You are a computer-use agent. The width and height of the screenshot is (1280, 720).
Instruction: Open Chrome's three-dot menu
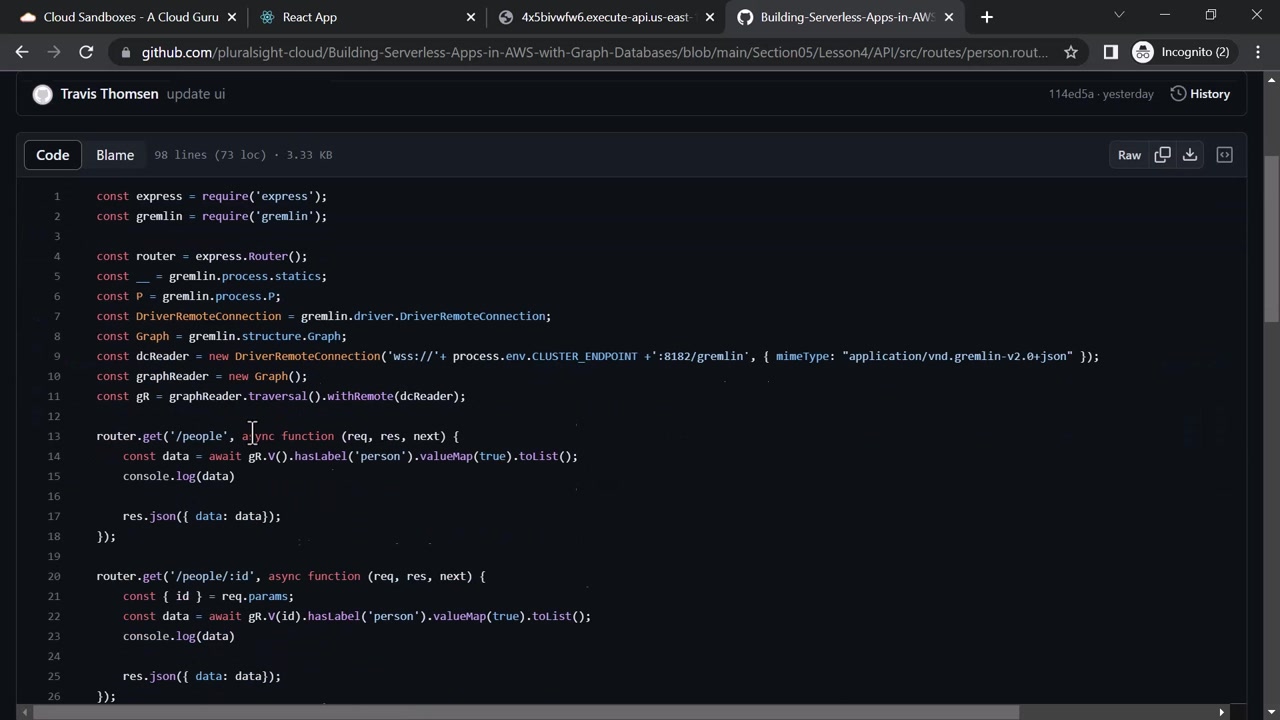click(x=1258, y=52)
